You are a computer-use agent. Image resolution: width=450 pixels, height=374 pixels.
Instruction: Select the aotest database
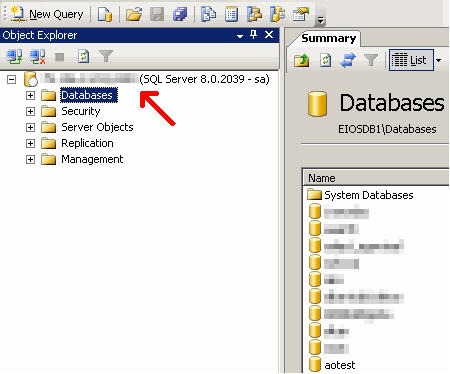pyautogui.click(x=340, y=365)
